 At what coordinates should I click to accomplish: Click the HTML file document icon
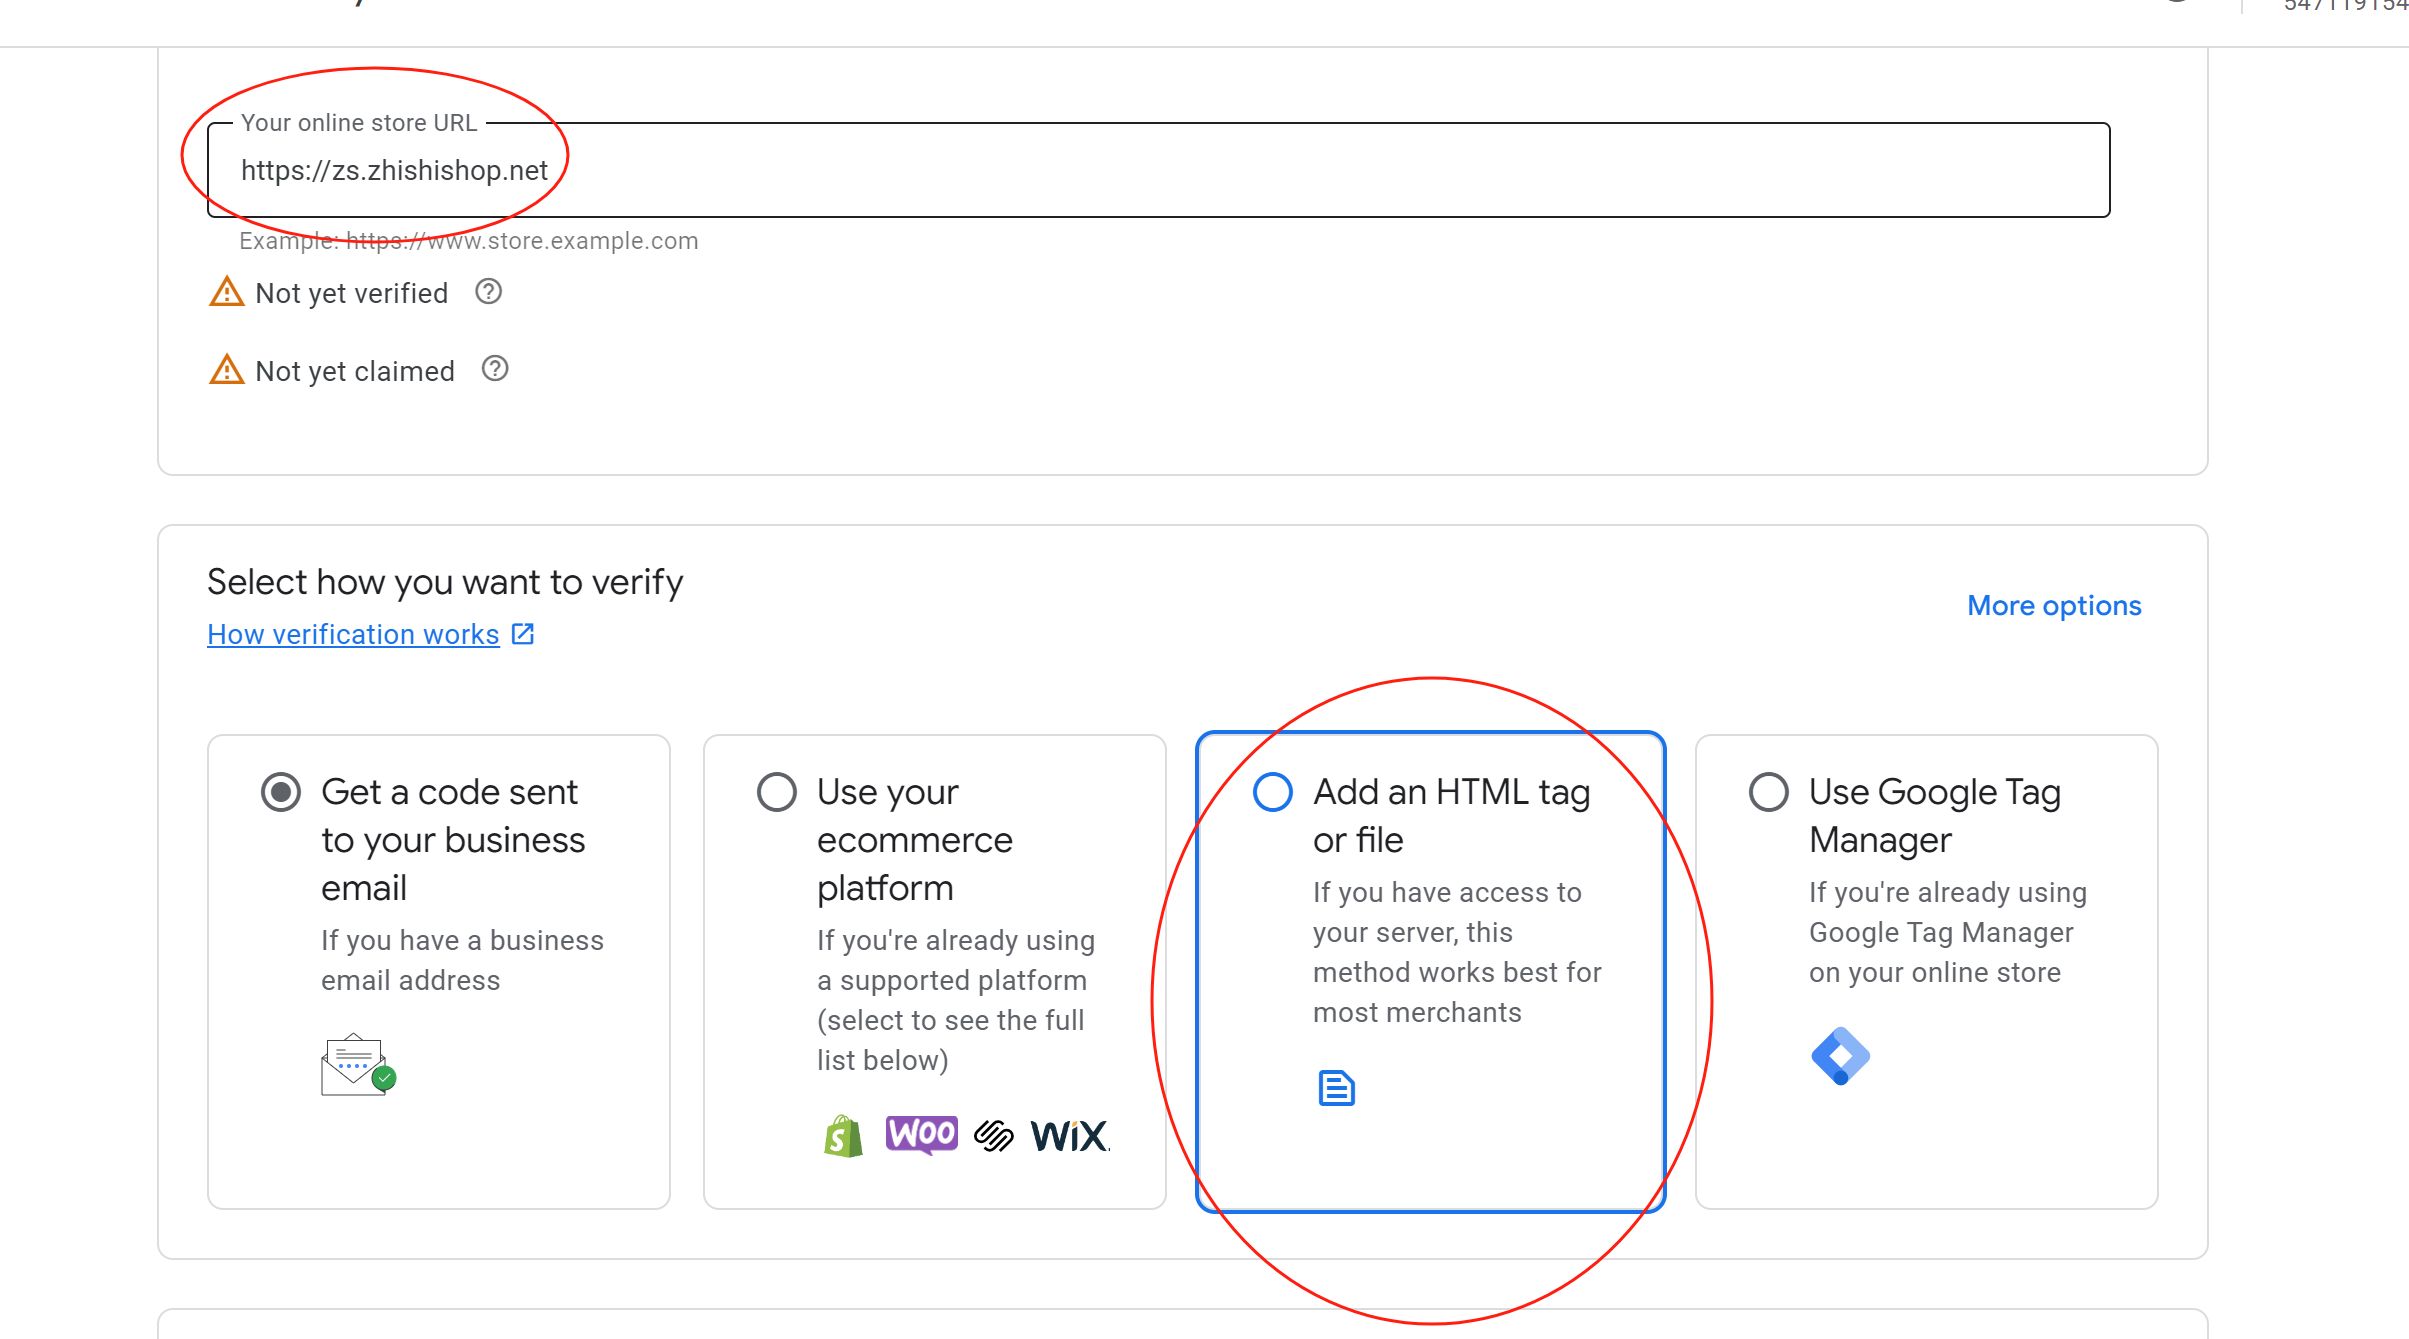1336,1088
